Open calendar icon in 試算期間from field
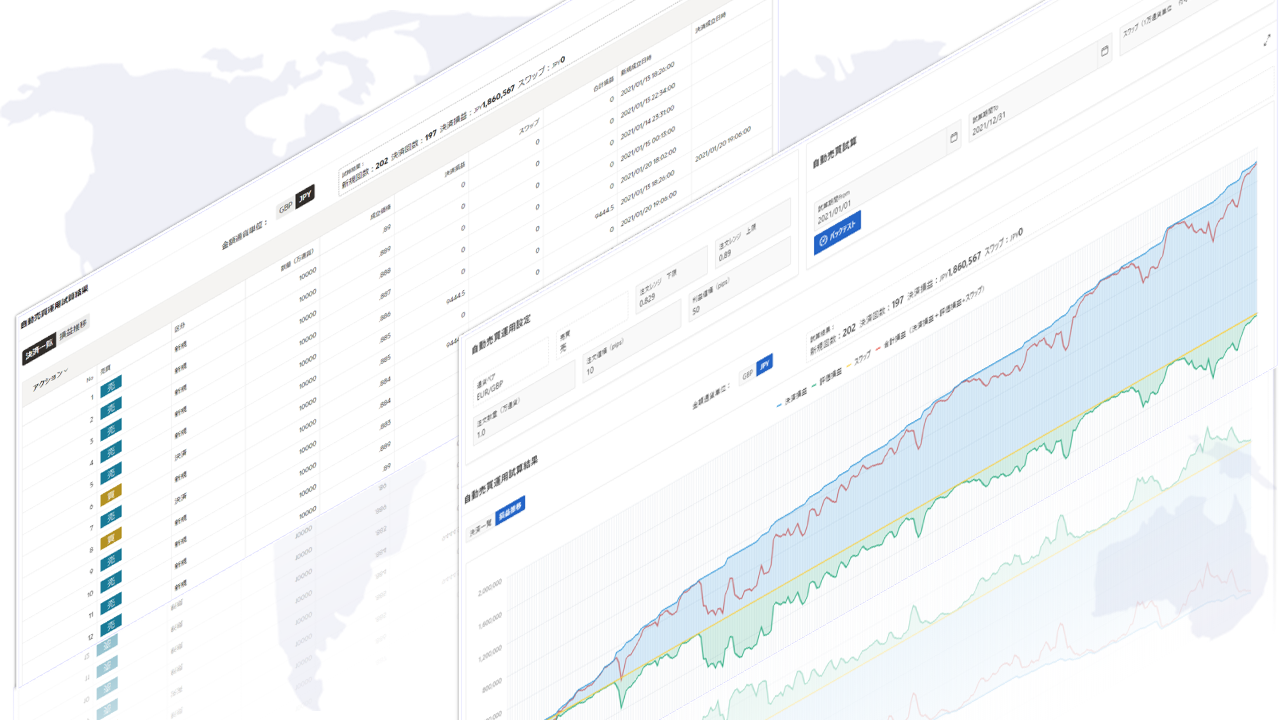This screenshot has height=720, width=1280. tap(954, 136)
